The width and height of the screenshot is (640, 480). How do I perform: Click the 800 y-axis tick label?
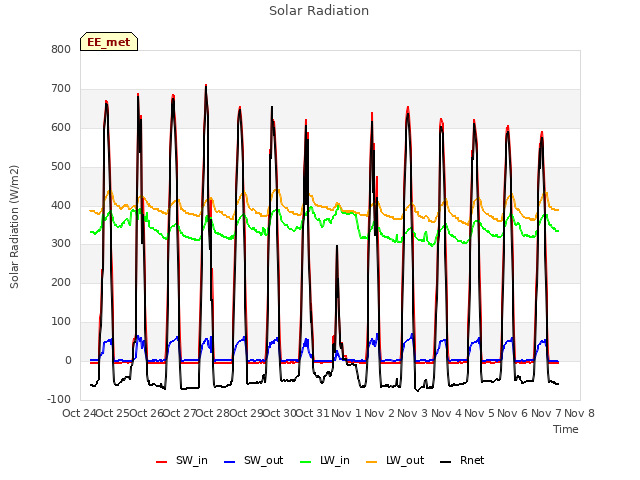coord(61,50)
